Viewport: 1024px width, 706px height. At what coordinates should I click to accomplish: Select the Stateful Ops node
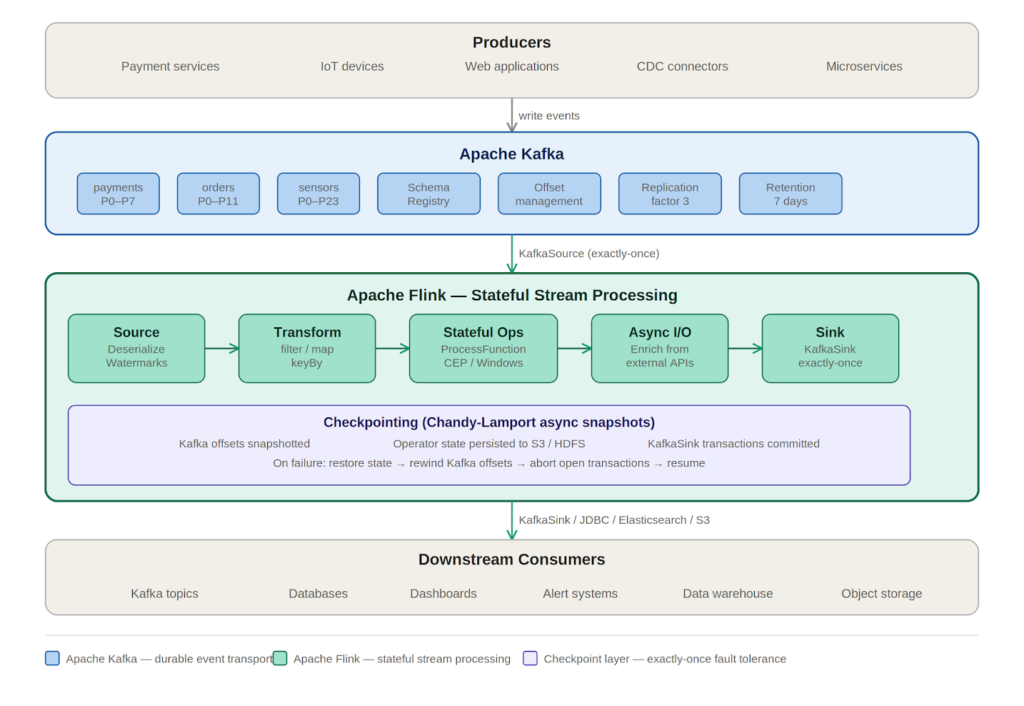483,348
